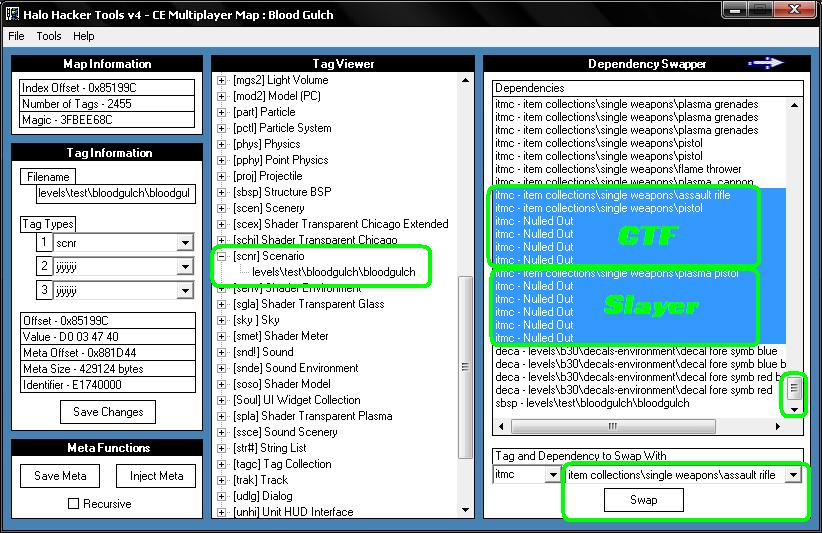
Task: Click the Dependencies list scroll up arrow
Action: point(794,105)
